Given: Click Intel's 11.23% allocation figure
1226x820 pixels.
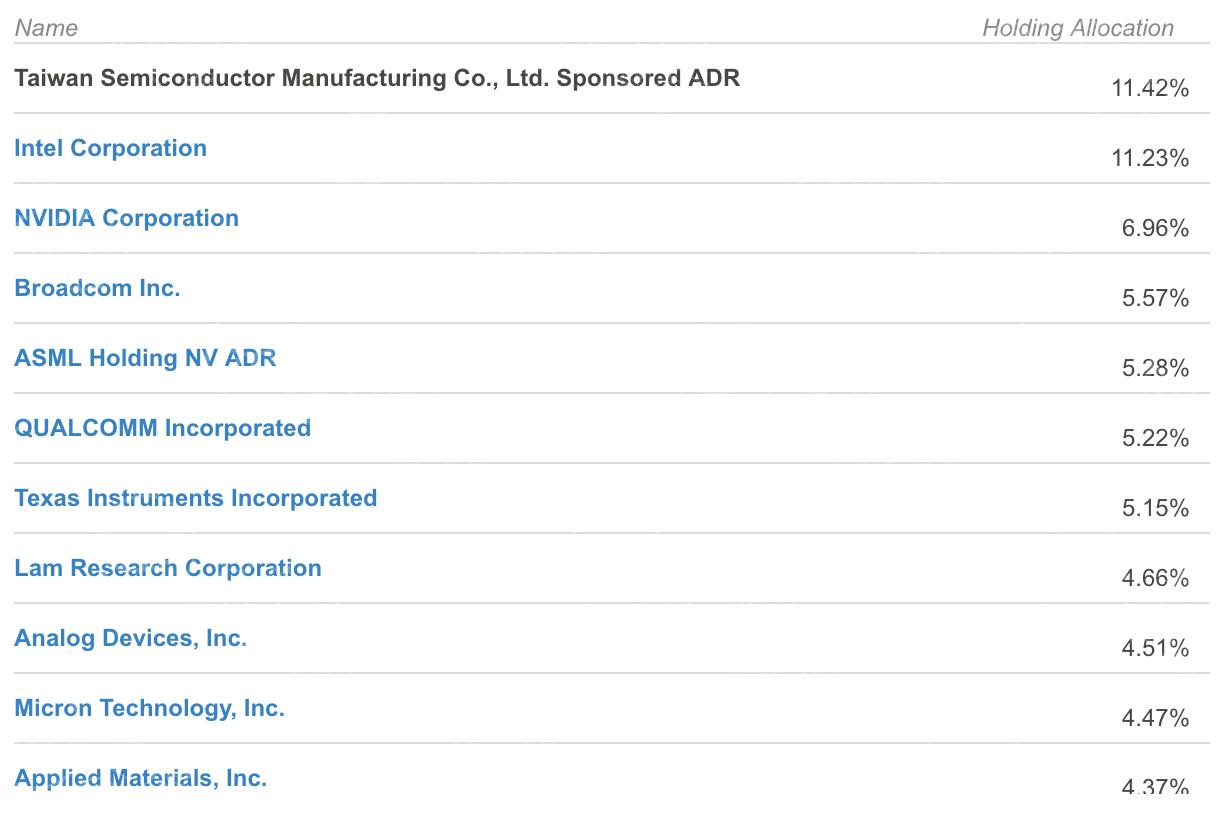Looking at the screenshot, I should [1150, 158].
